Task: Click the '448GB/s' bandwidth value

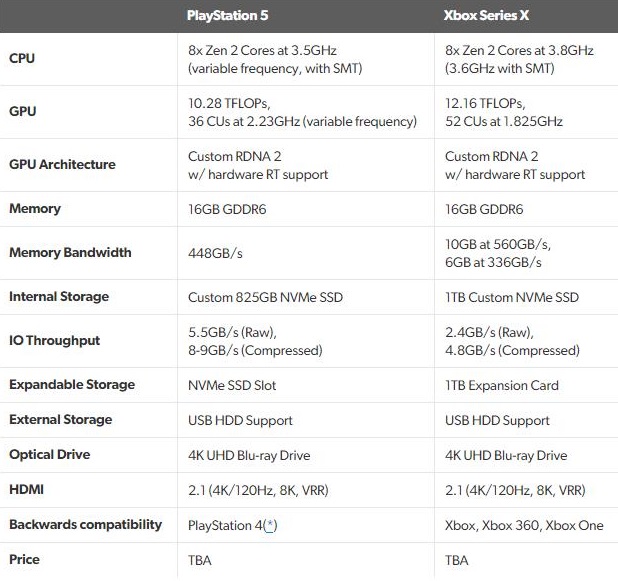Action: 215,253
